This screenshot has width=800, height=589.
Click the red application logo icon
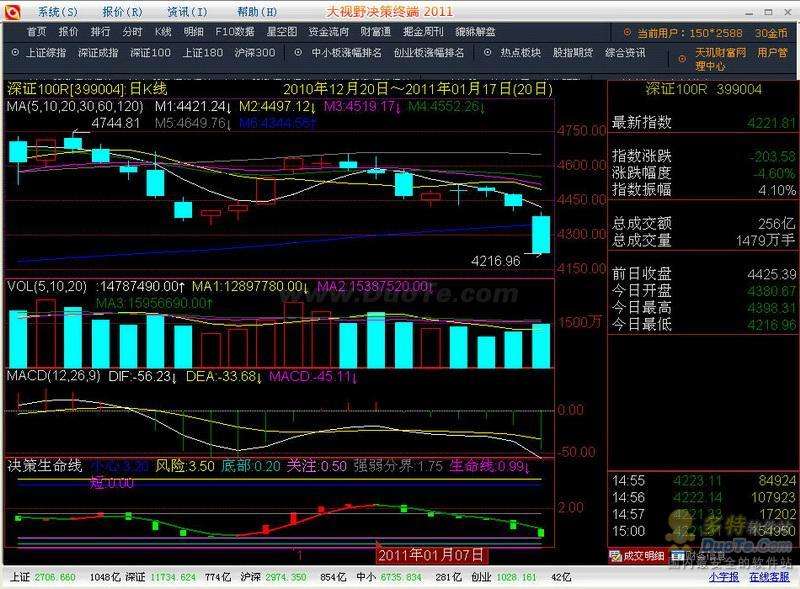click(x=12, y=11)
